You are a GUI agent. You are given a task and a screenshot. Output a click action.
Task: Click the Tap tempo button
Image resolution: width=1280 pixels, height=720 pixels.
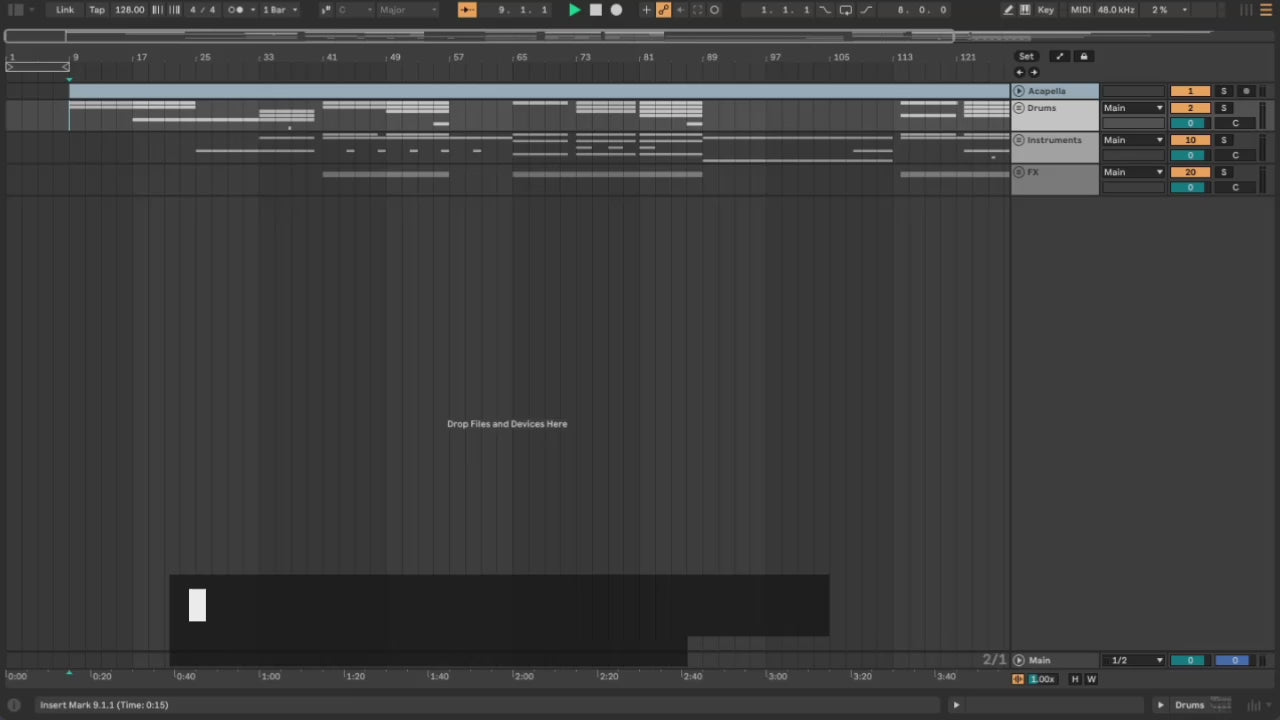97,10
